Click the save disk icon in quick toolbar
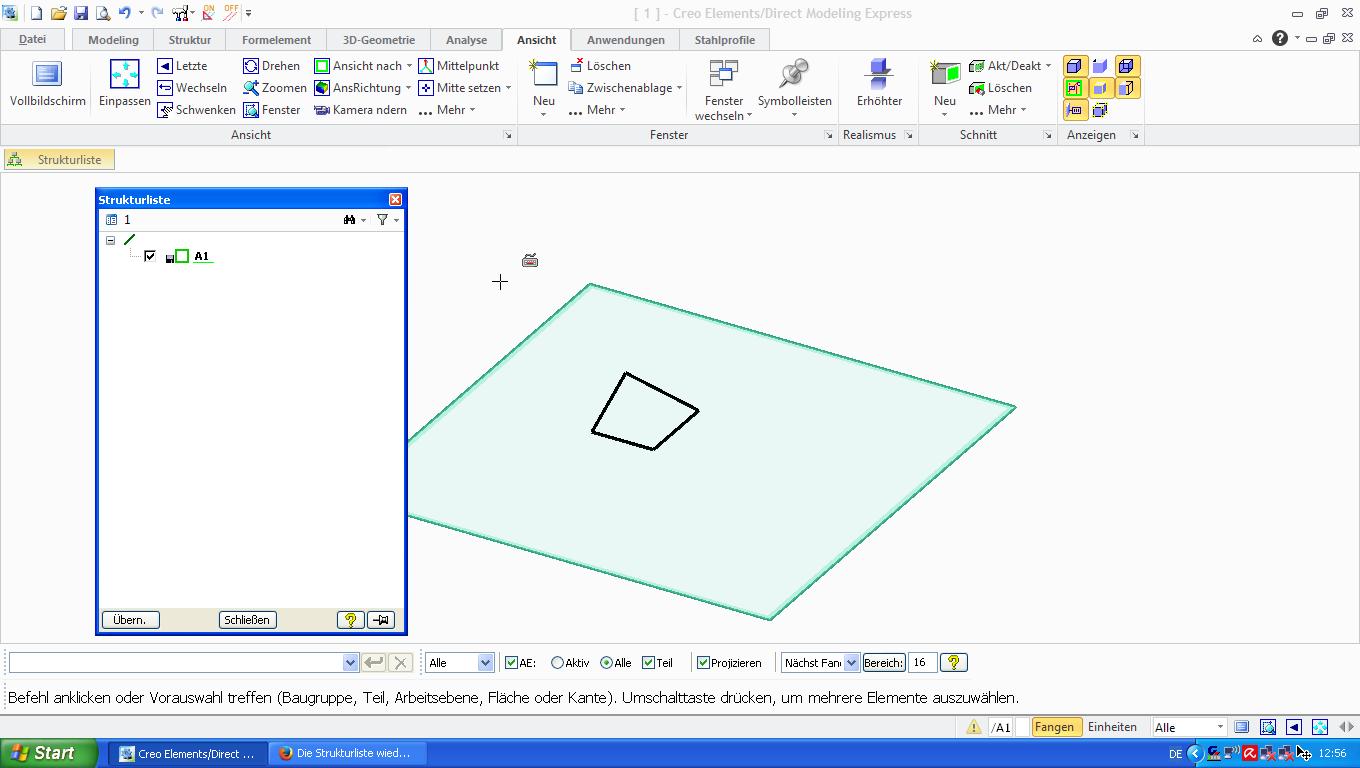The width and height of the screenshot is (1360, 768). [x=81, y=13]
